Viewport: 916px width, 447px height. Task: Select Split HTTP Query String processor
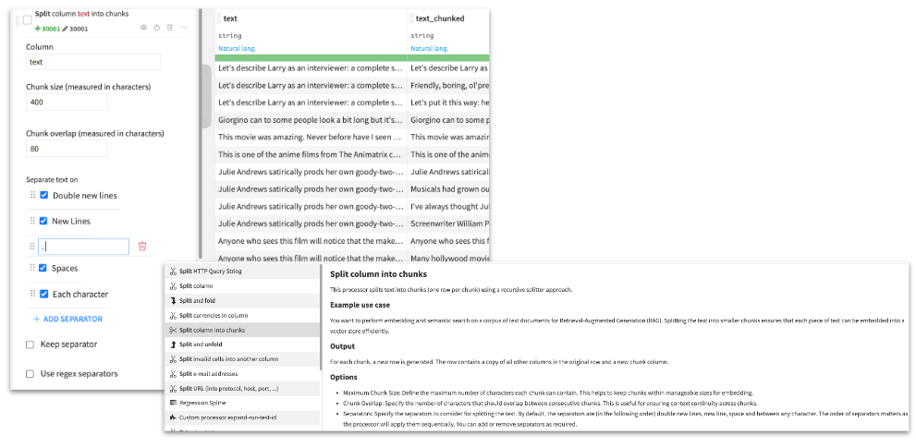tap(213, 271)
